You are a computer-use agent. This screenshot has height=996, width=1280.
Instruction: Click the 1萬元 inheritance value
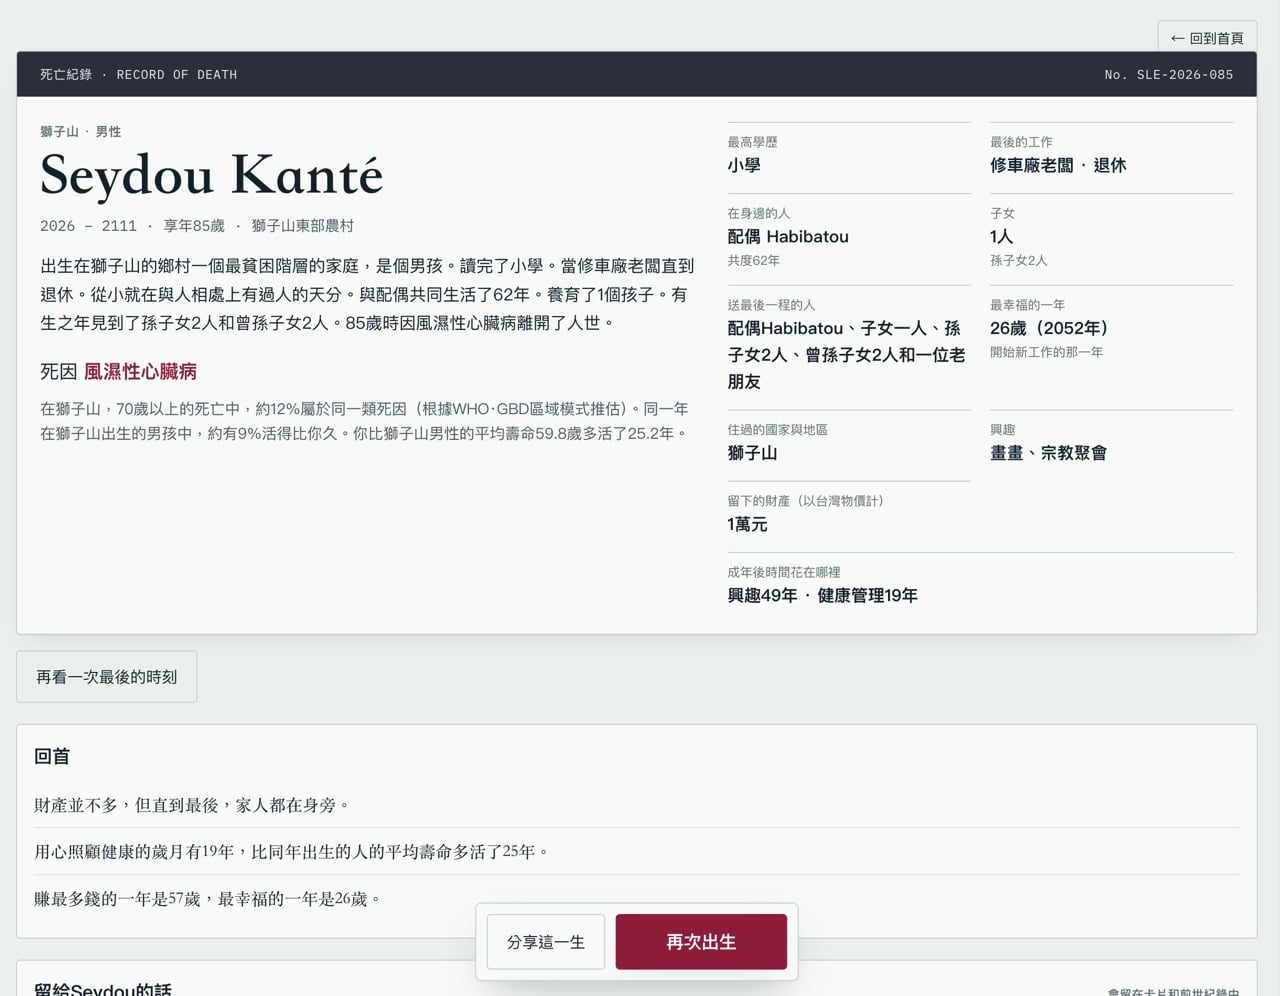pyautogui.click(x=747, y=525)
